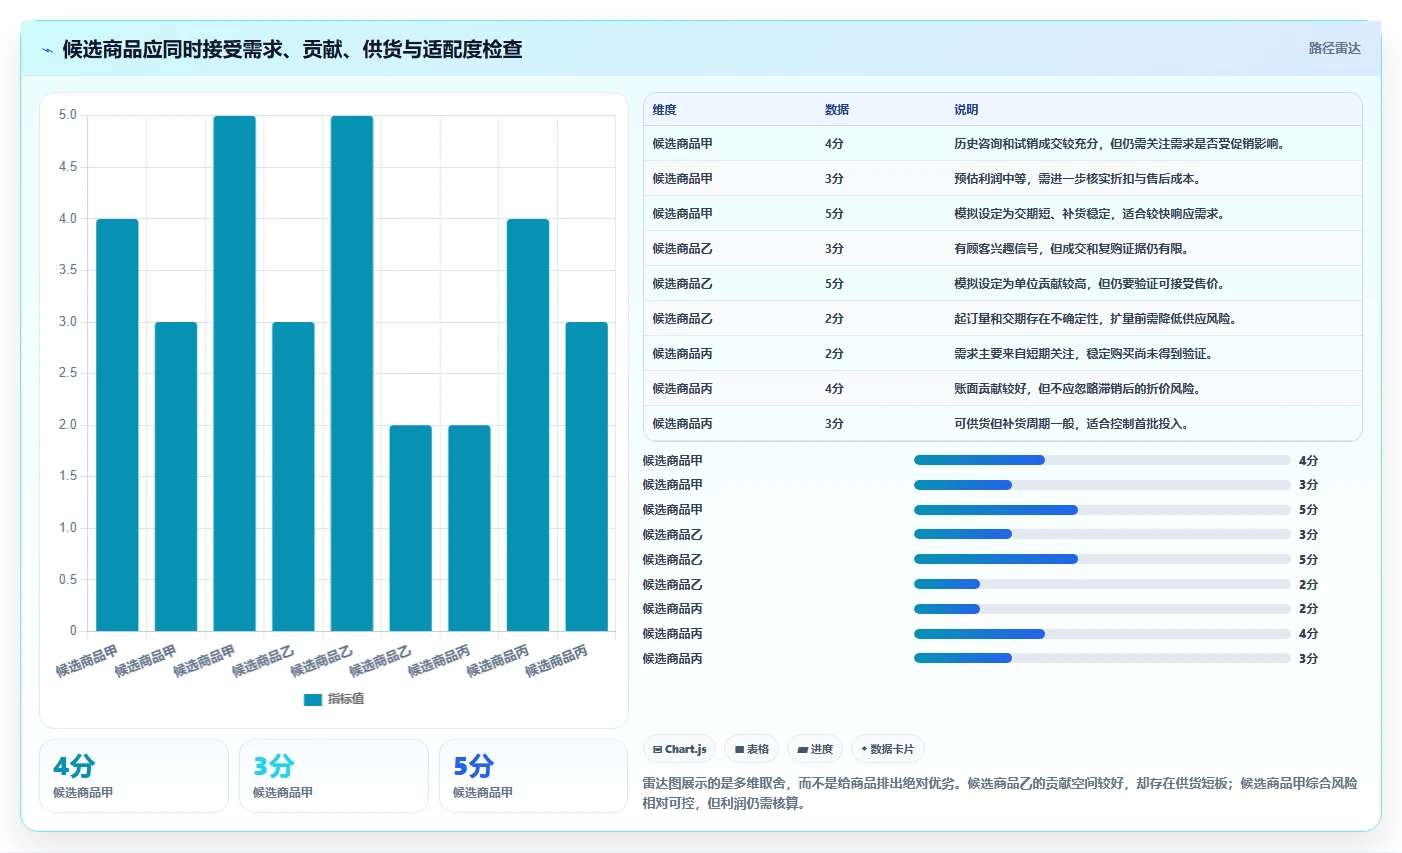This screenshot has height=853, width=1402.
Task: Click the 候选商品乙 progress bar showing 2分
Action: coord(1102,584)
